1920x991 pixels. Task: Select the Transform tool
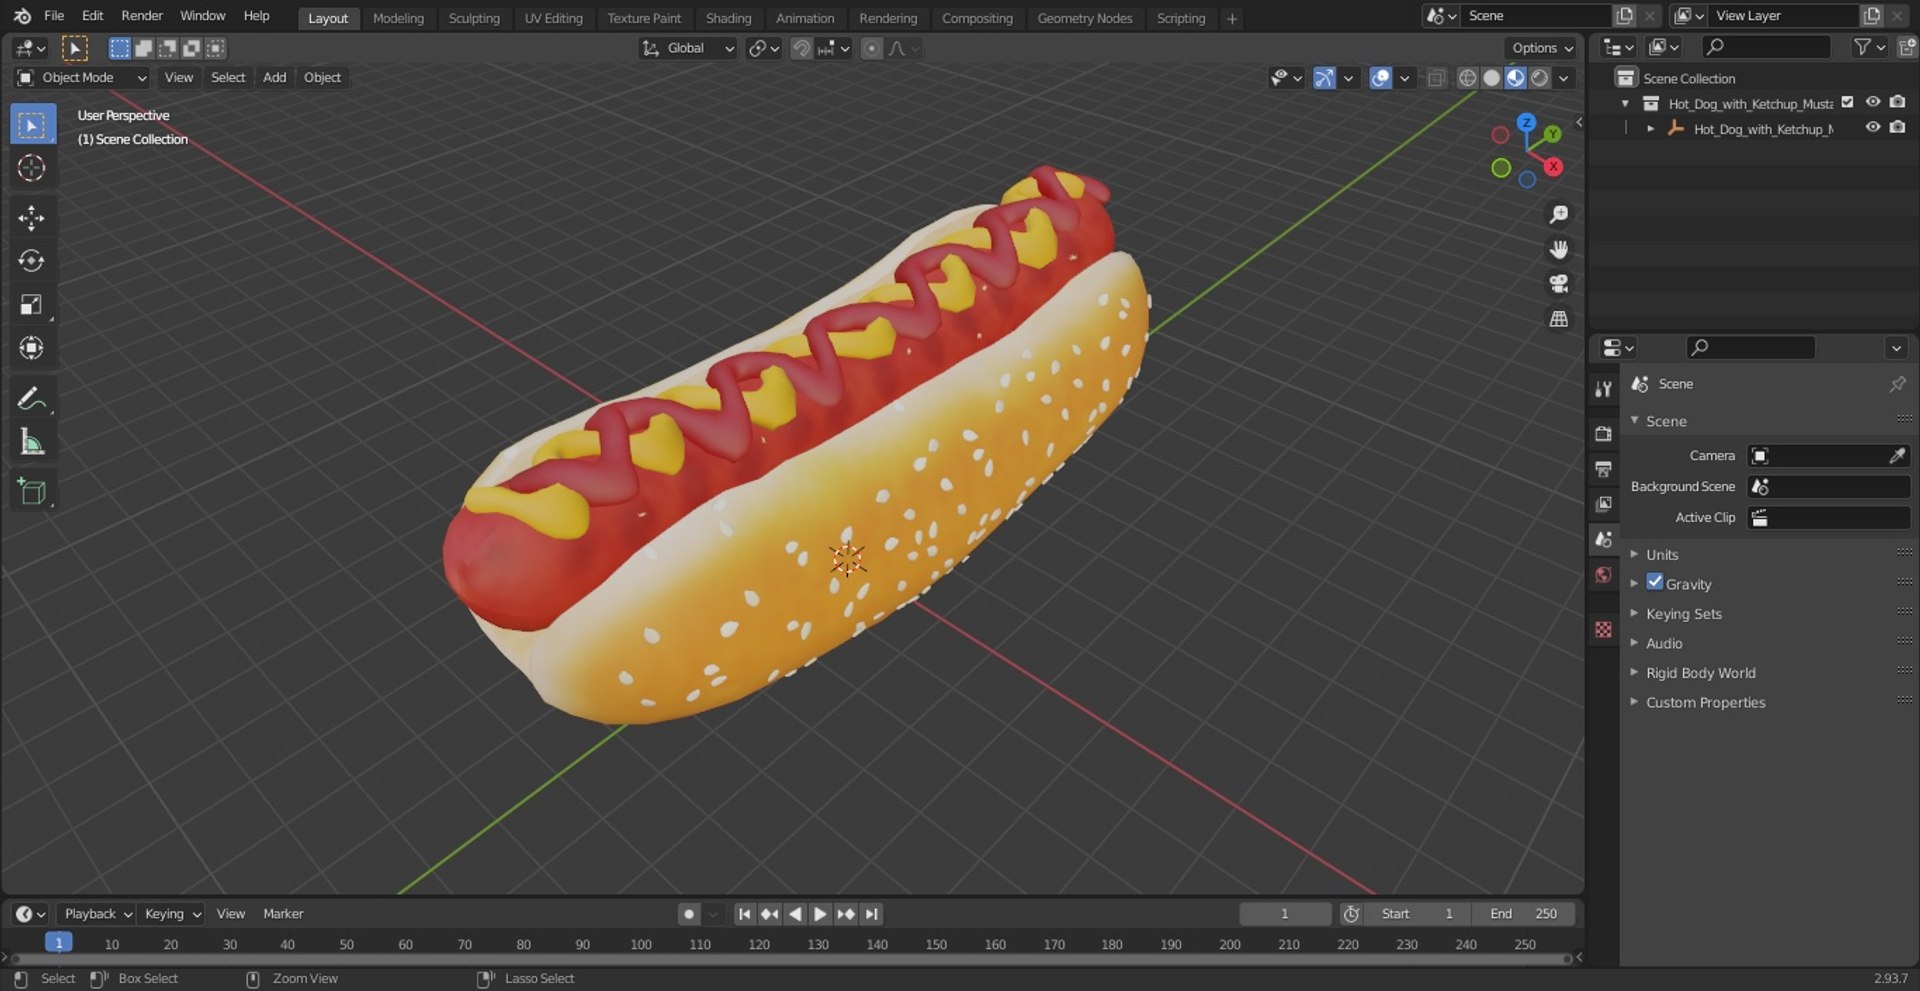(32, 348)
